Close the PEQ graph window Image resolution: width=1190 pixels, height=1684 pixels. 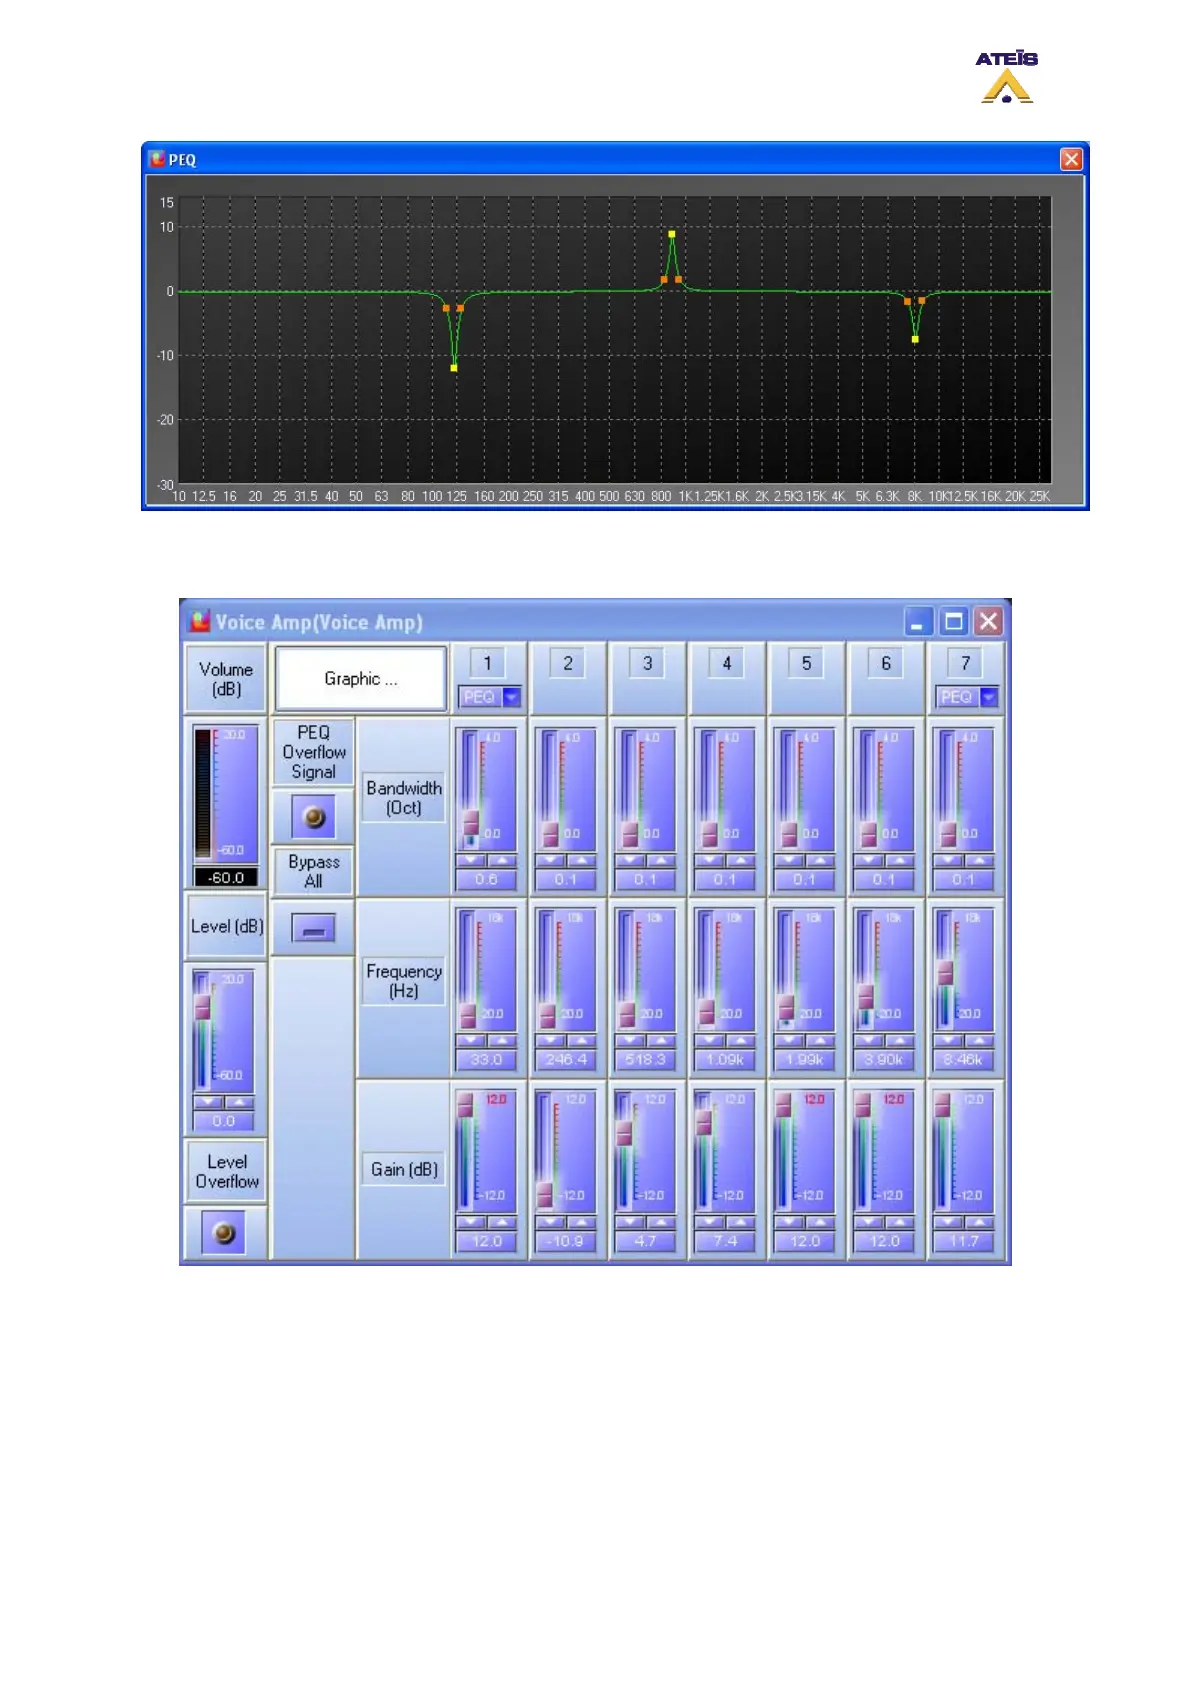tap(1071, 159)
